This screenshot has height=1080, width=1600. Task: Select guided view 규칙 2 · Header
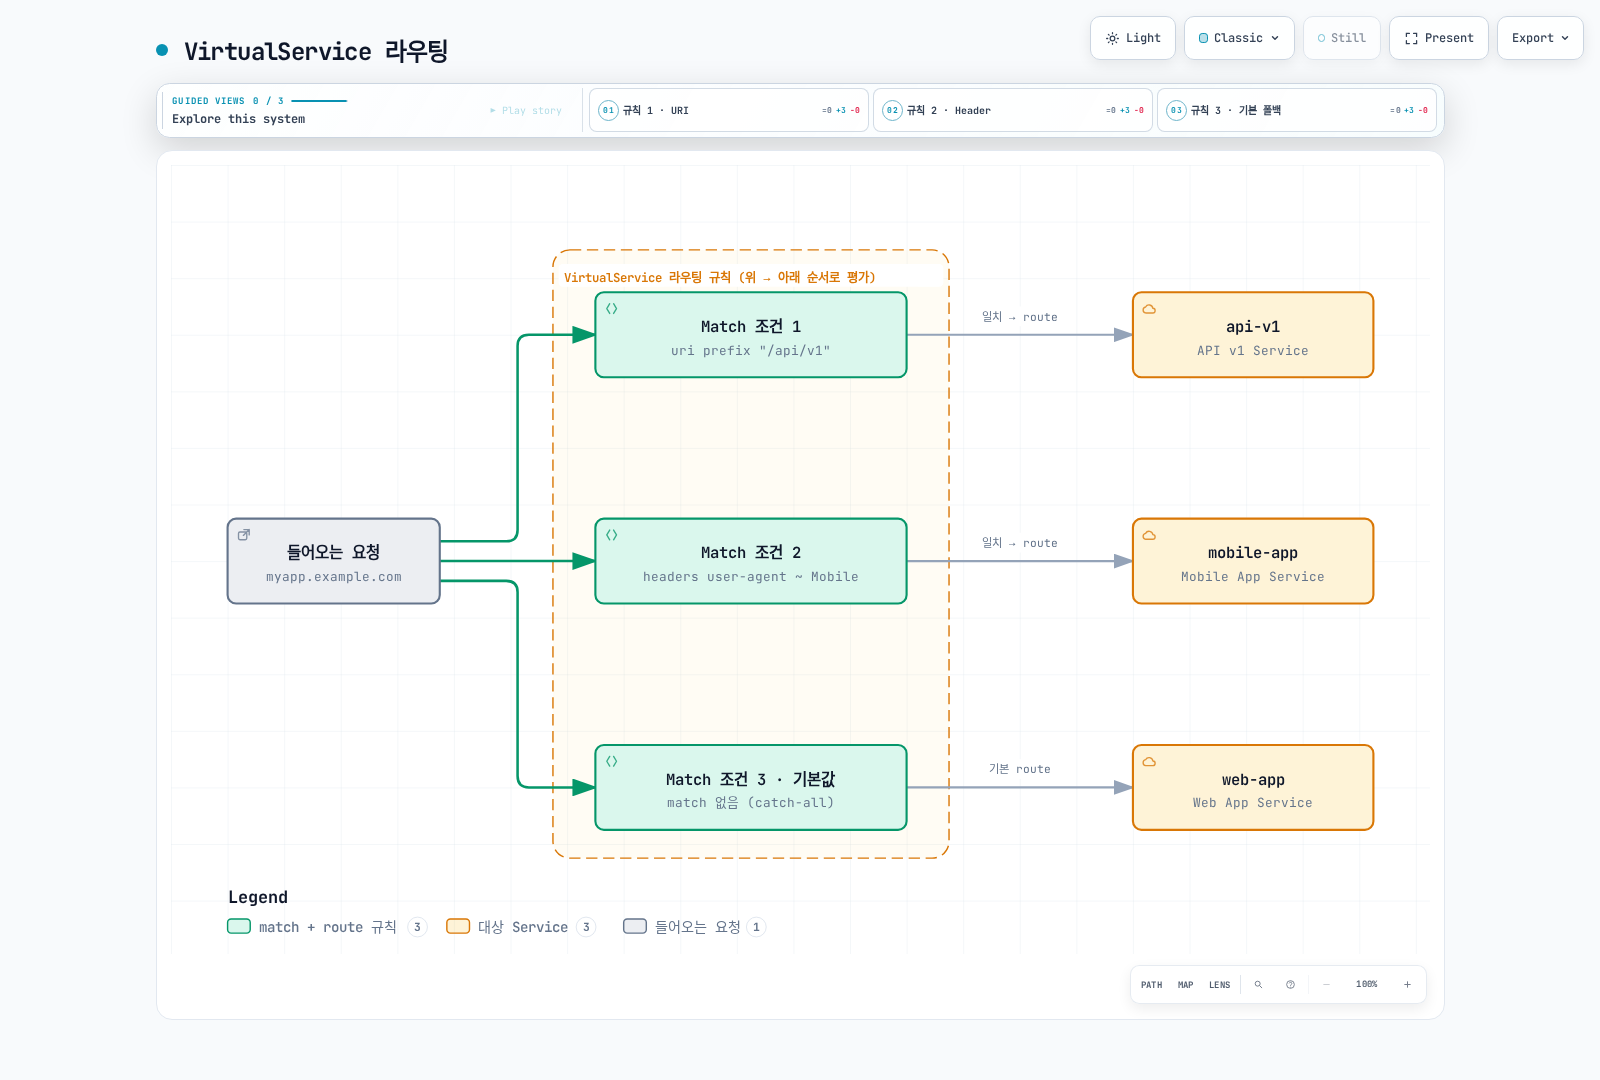[1013, 110]
